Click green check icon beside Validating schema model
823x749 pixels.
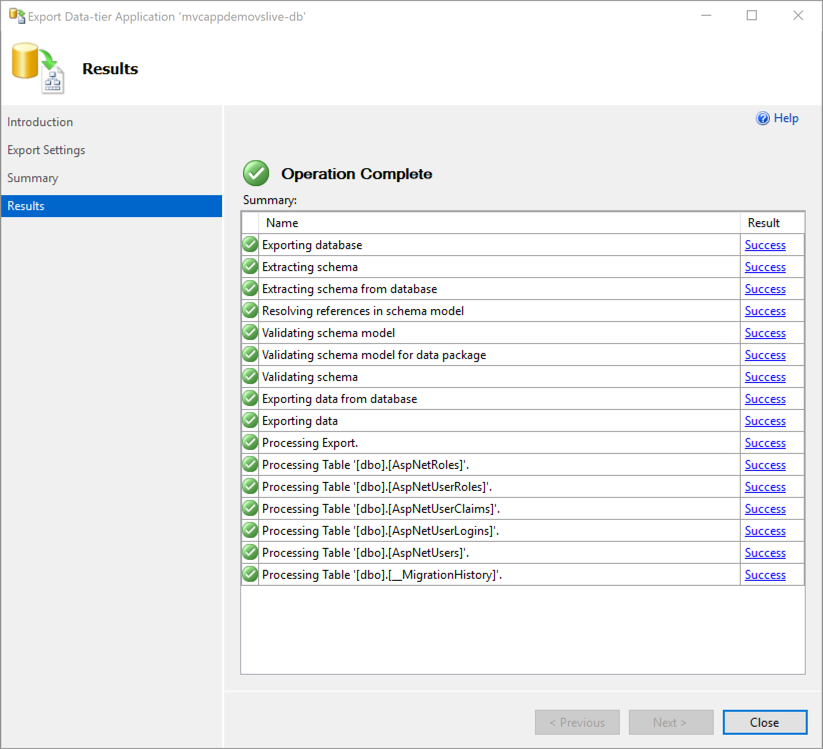pyautogui.click(x=250, y=333)
